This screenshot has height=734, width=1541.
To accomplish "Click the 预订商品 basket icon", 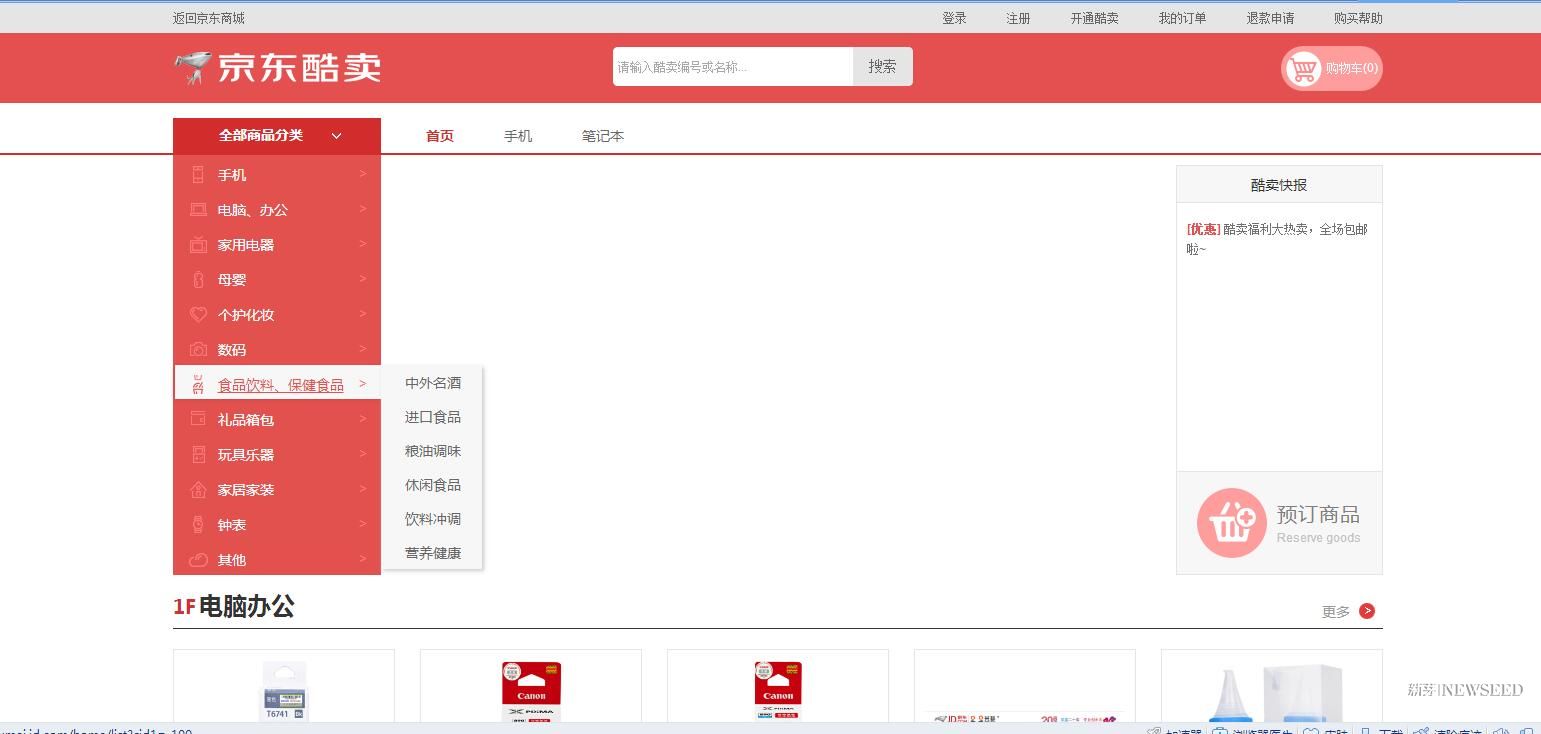I will 1231,523.
